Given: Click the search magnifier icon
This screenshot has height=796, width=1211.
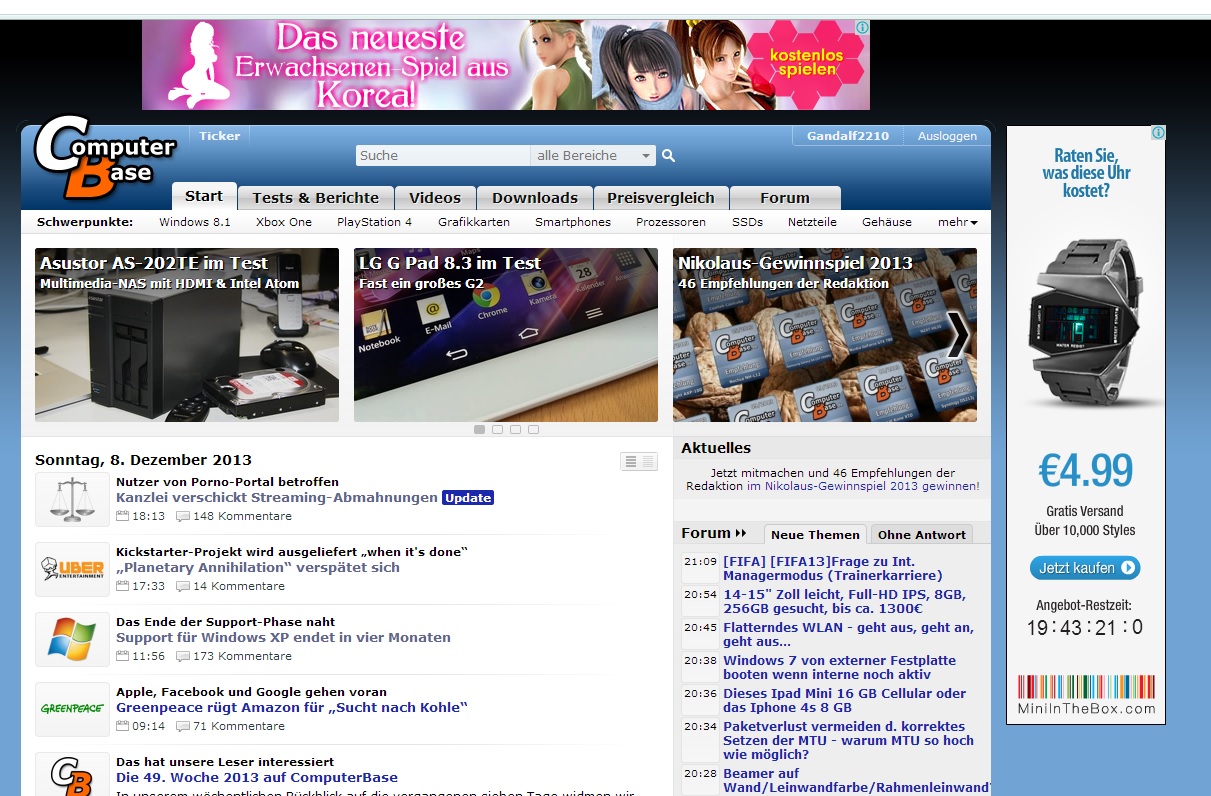Looking at the screenshot, I should [x=669, y=155].
